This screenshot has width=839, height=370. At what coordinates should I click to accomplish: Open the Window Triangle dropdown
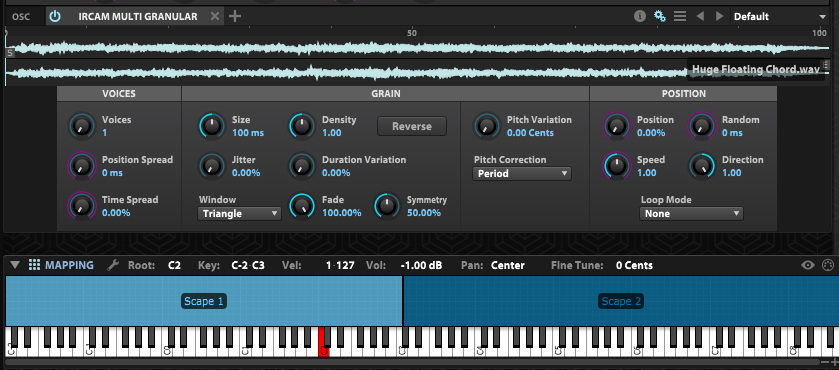(x=240, y=214)
